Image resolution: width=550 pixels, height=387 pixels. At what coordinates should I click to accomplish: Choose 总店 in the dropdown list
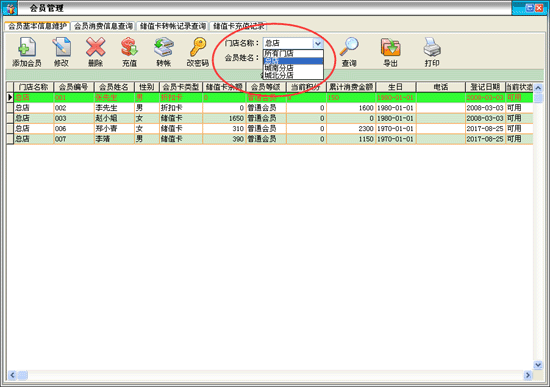click(293, 61)
